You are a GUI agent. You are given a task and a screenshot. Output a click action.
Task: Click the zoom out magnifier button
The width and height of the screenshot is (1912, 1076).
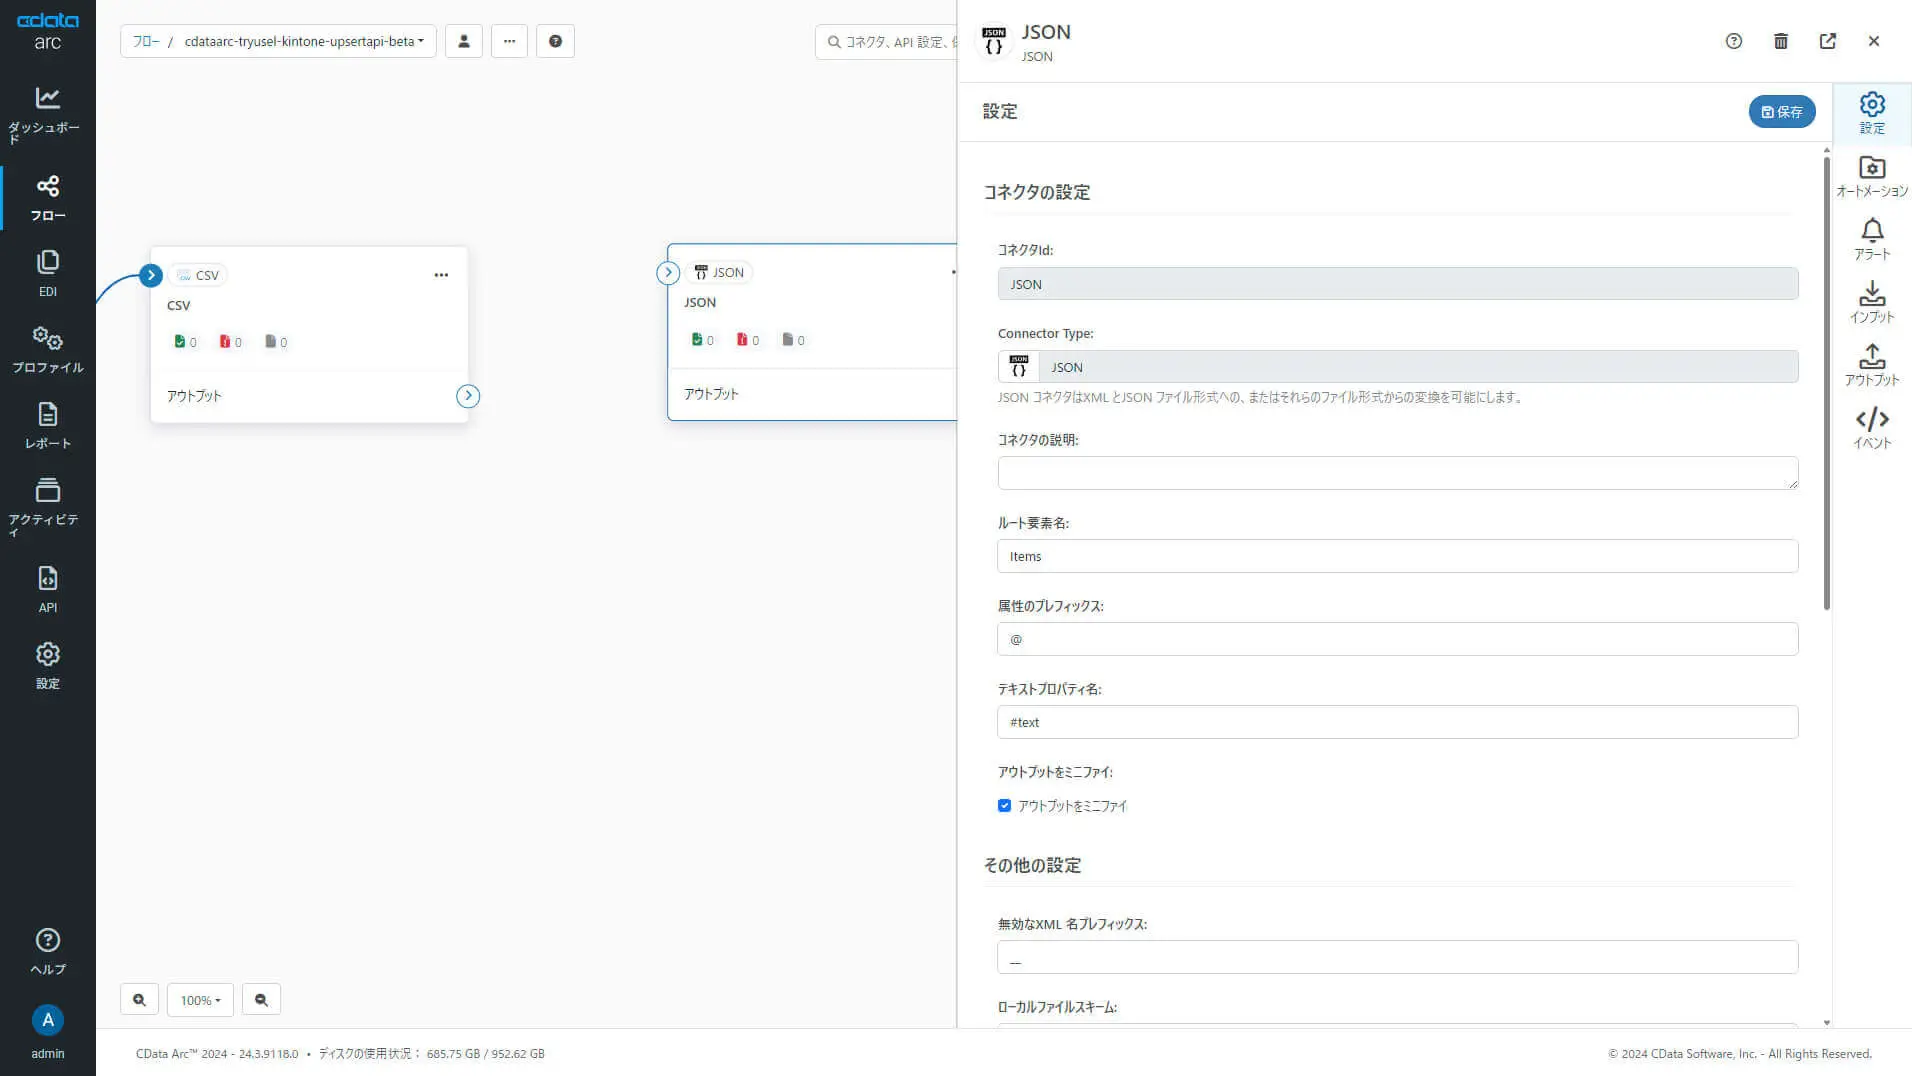pyautogui.click(x=261, y=1000)
